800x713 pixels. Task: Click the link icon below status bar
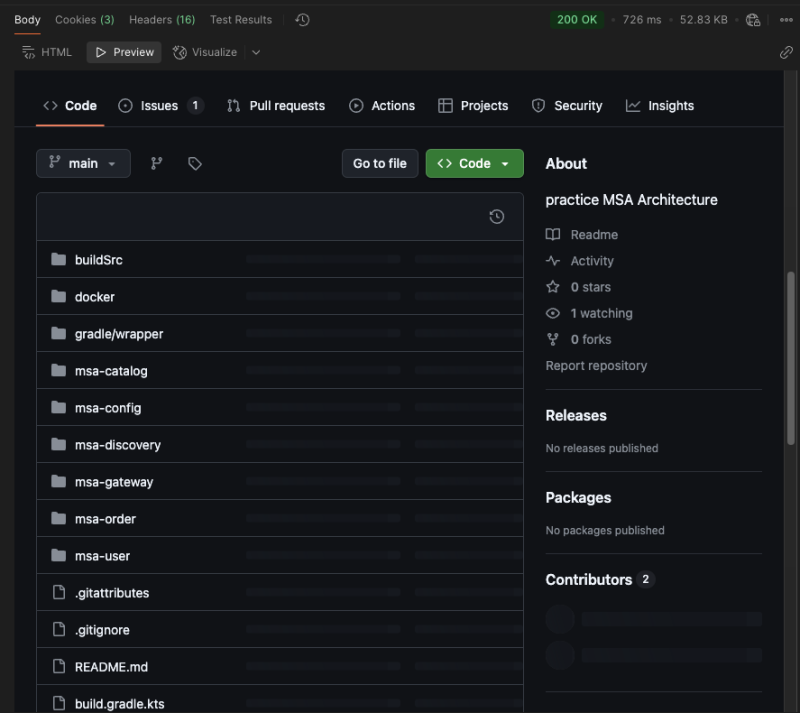pyautogui.click(x=786, y=53)
